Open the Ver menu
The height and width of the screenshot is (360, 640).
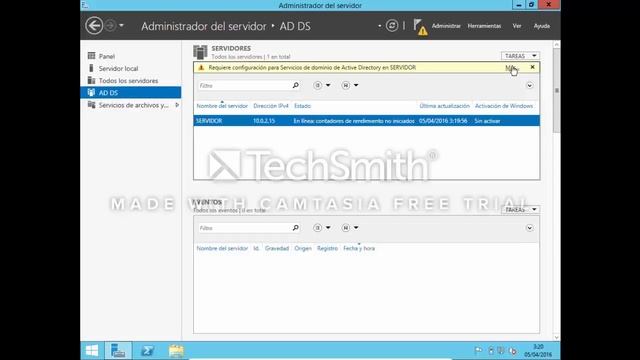(517, 26)
